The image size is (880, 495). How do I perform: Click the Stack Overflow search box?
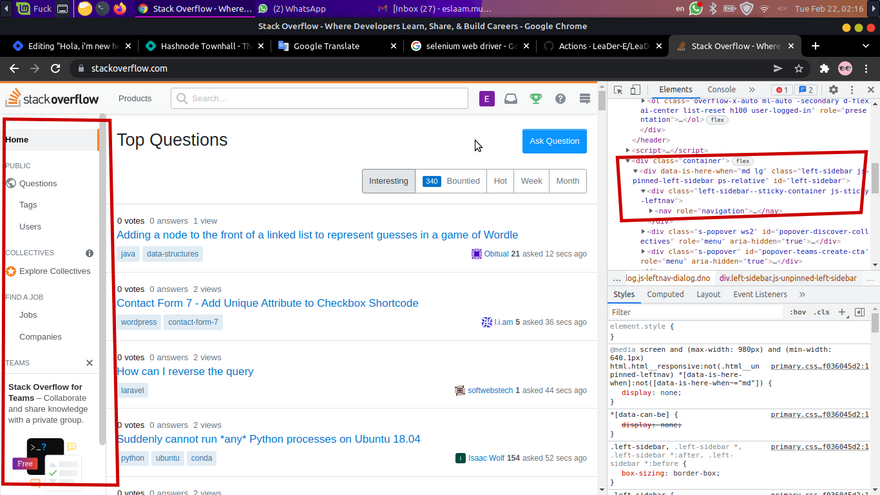(319, 98)
